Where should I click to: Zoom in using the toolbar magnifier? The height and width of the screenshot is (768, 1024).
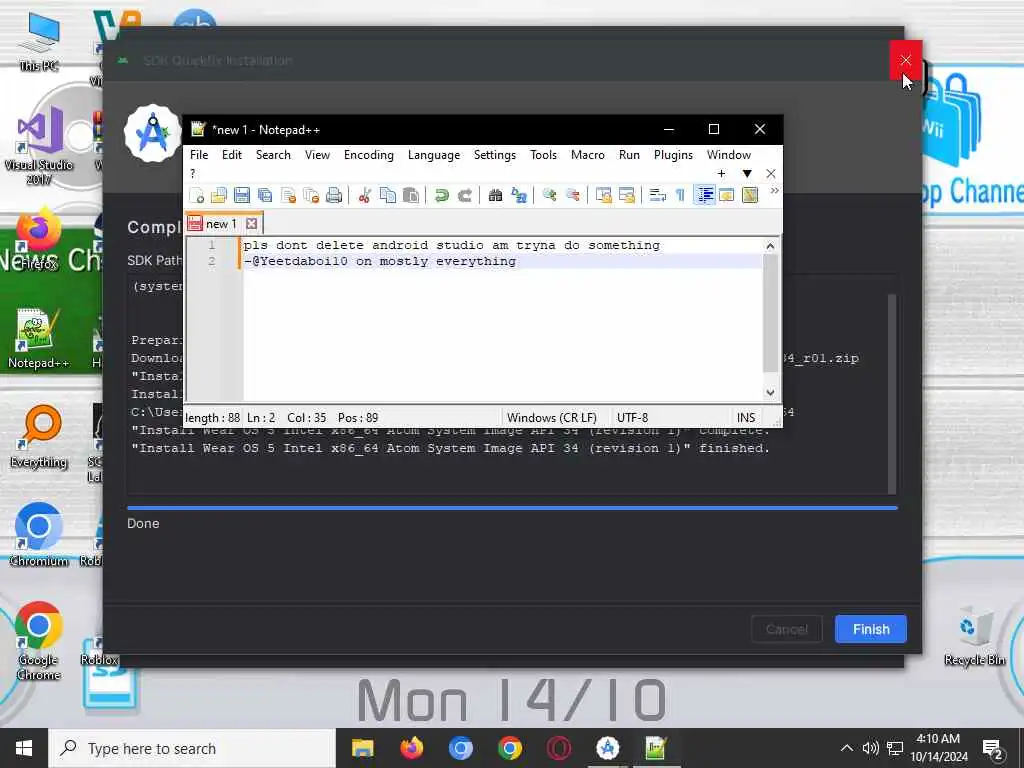[549, 195]
